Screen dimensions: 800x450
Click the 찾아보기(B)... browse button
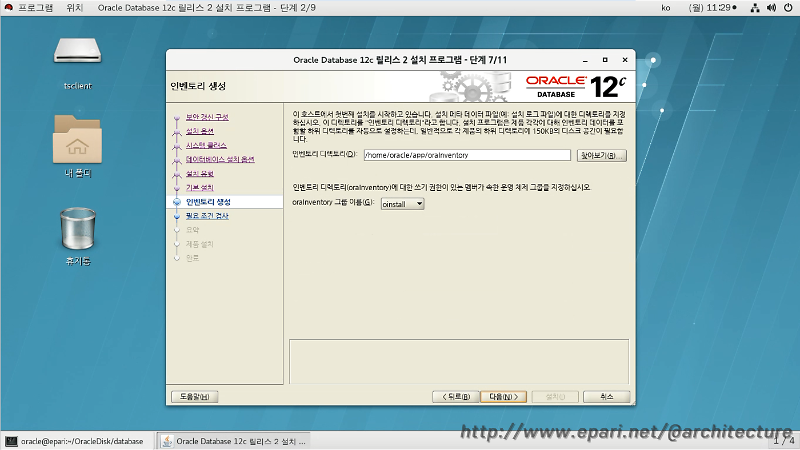(602, 155)
